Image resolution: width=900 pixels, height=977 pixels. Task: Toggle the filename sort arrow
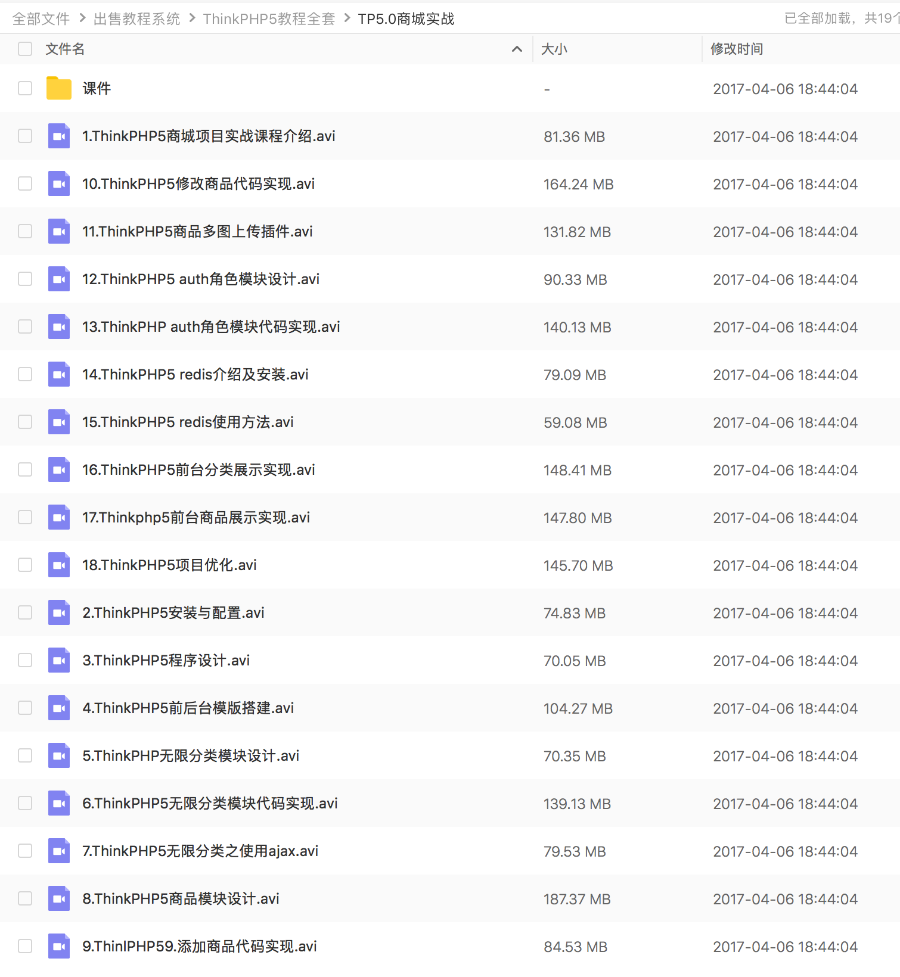517,49
